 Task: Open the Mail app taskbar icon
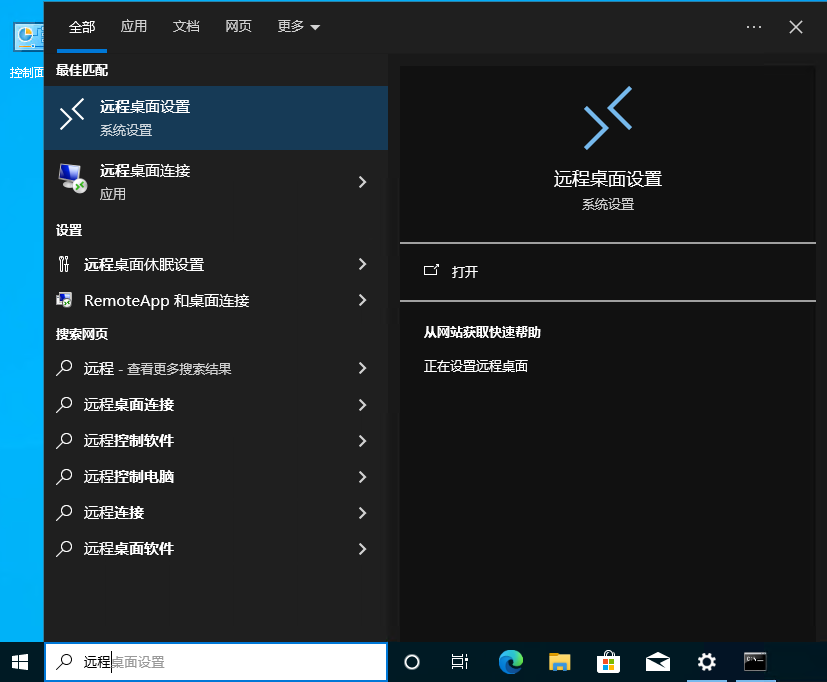[657, 661]
